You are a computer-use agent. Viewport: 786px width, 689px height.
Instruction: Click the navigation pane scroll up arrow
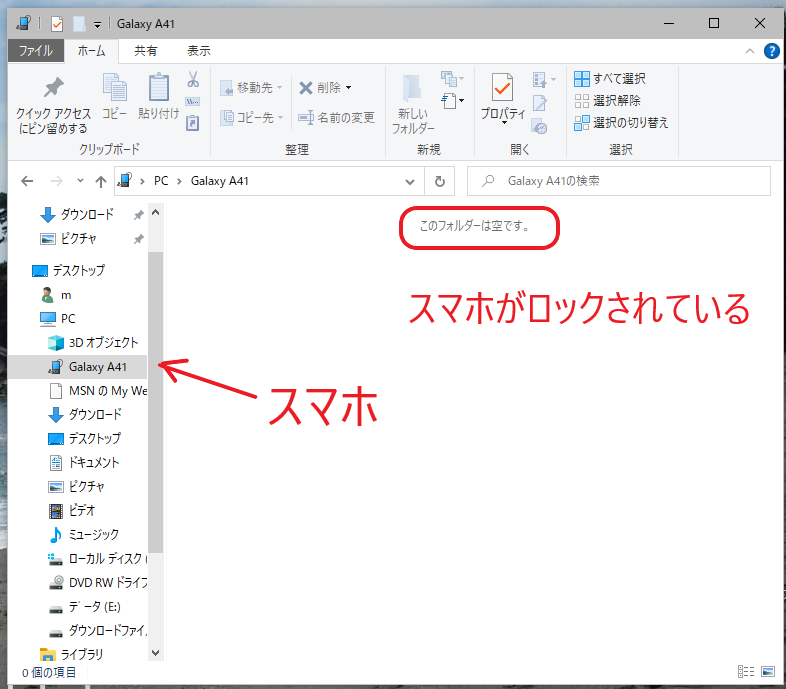155,213
